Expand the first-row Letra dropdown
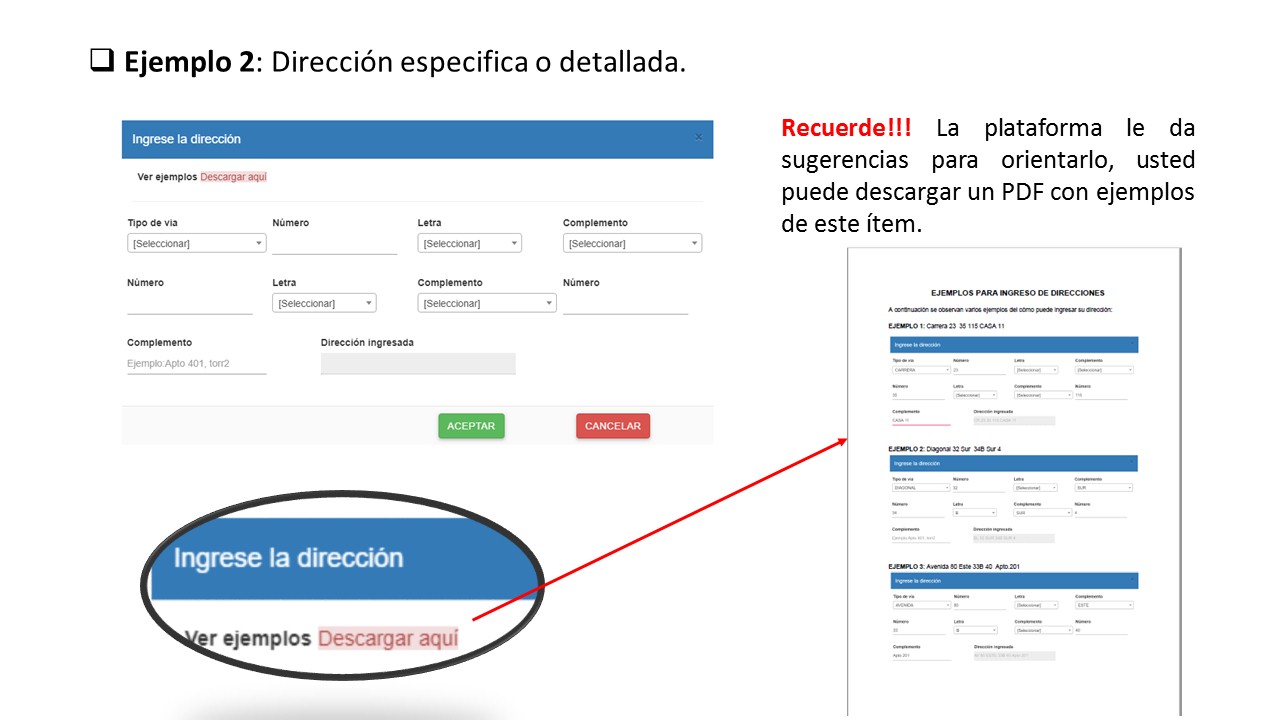This screenshot has width=1280, height=720. tap(469, 243)
